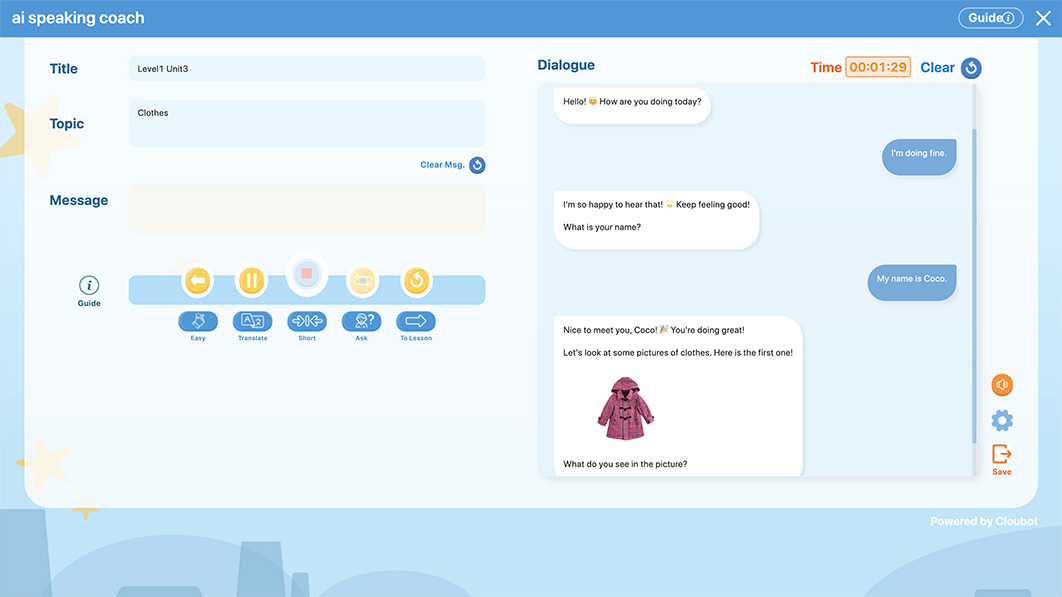The width and height of the screenshot is (1062, 597).
Task: Click Clear Msg. to reset message
Action: click(452, 165)
